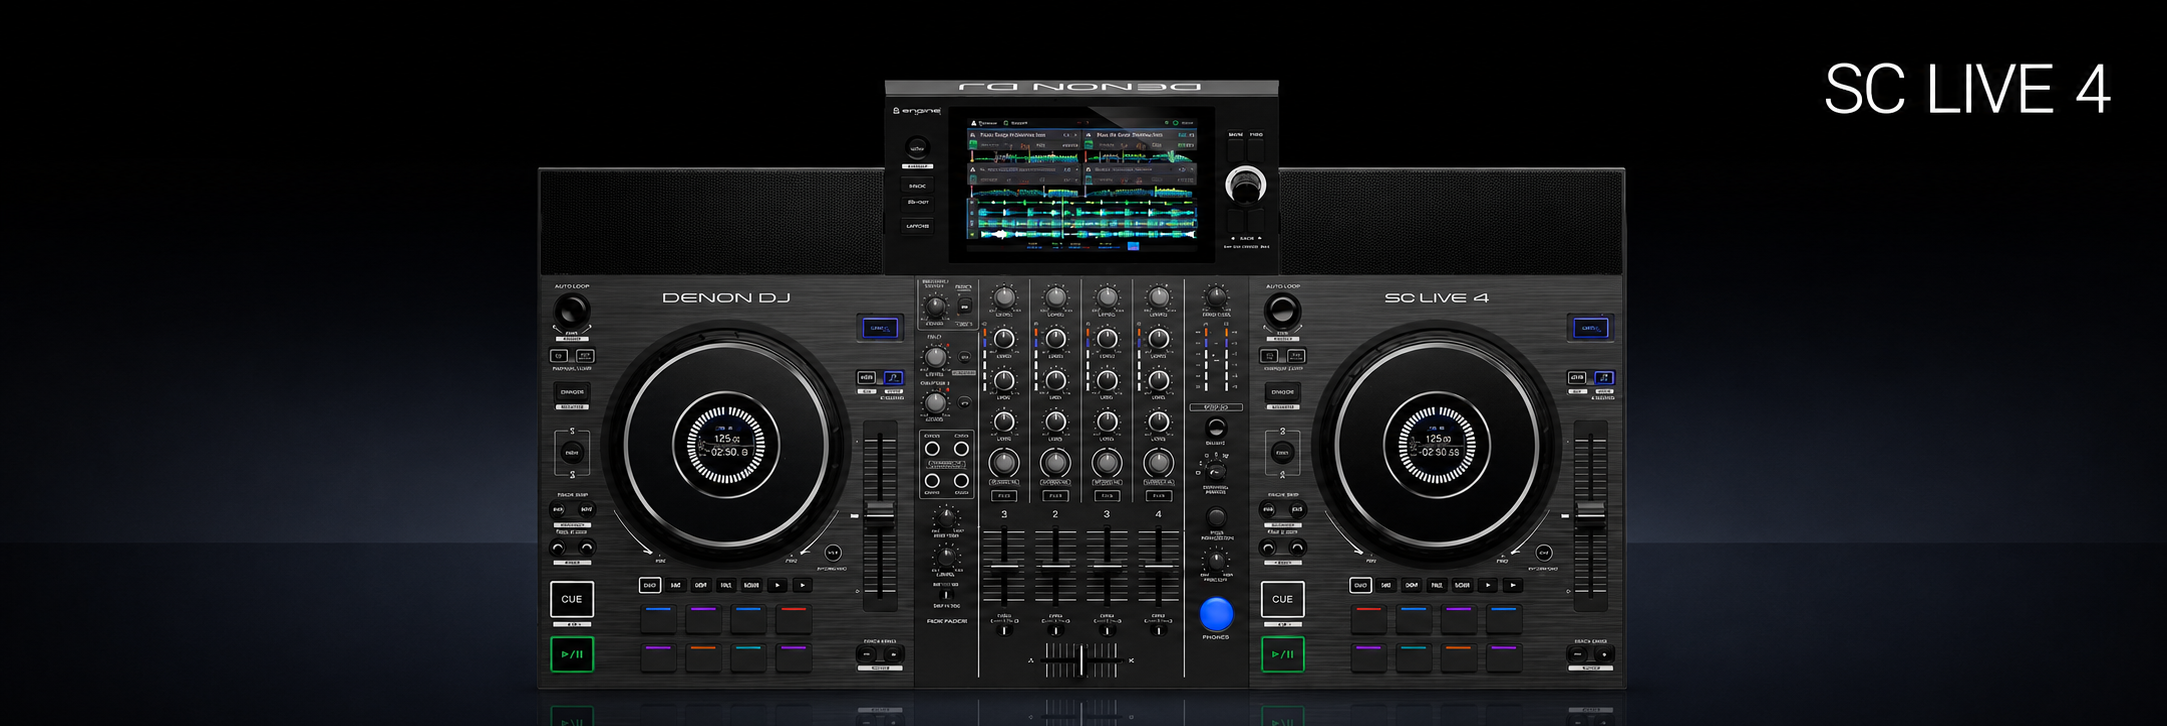This screenshot has height=726, width=2167.
Task: Click the View button left of the touchscreen
Action: click(917, 148)
